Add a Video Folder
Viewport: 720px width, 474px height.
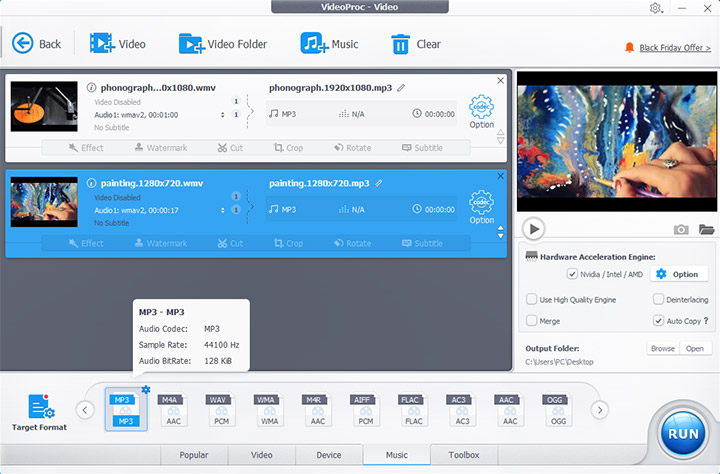click(223, 44)
